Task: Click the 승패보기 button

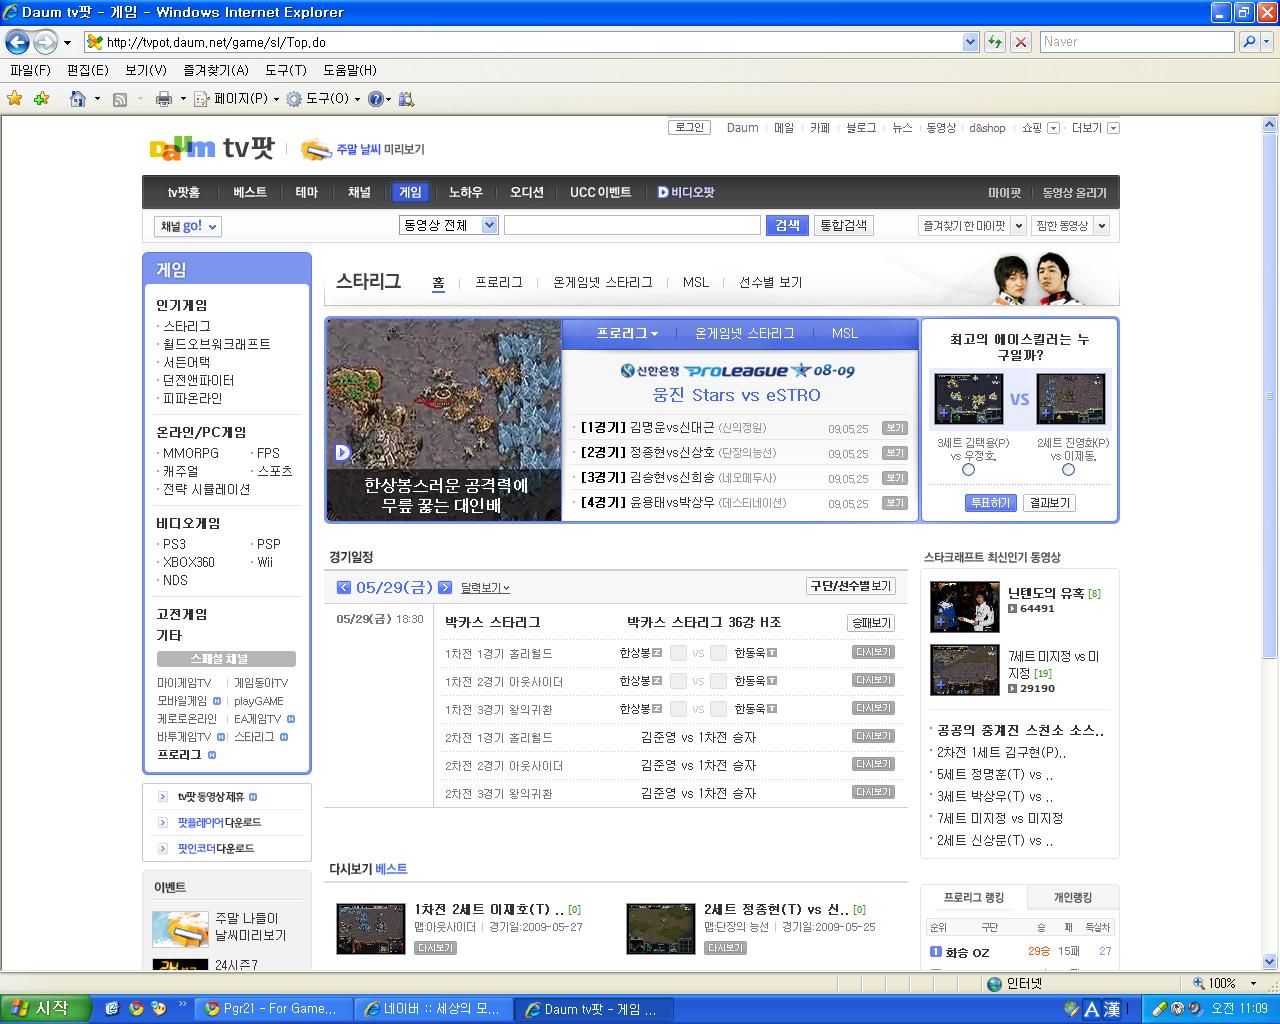Action: (x=871, y=623)
